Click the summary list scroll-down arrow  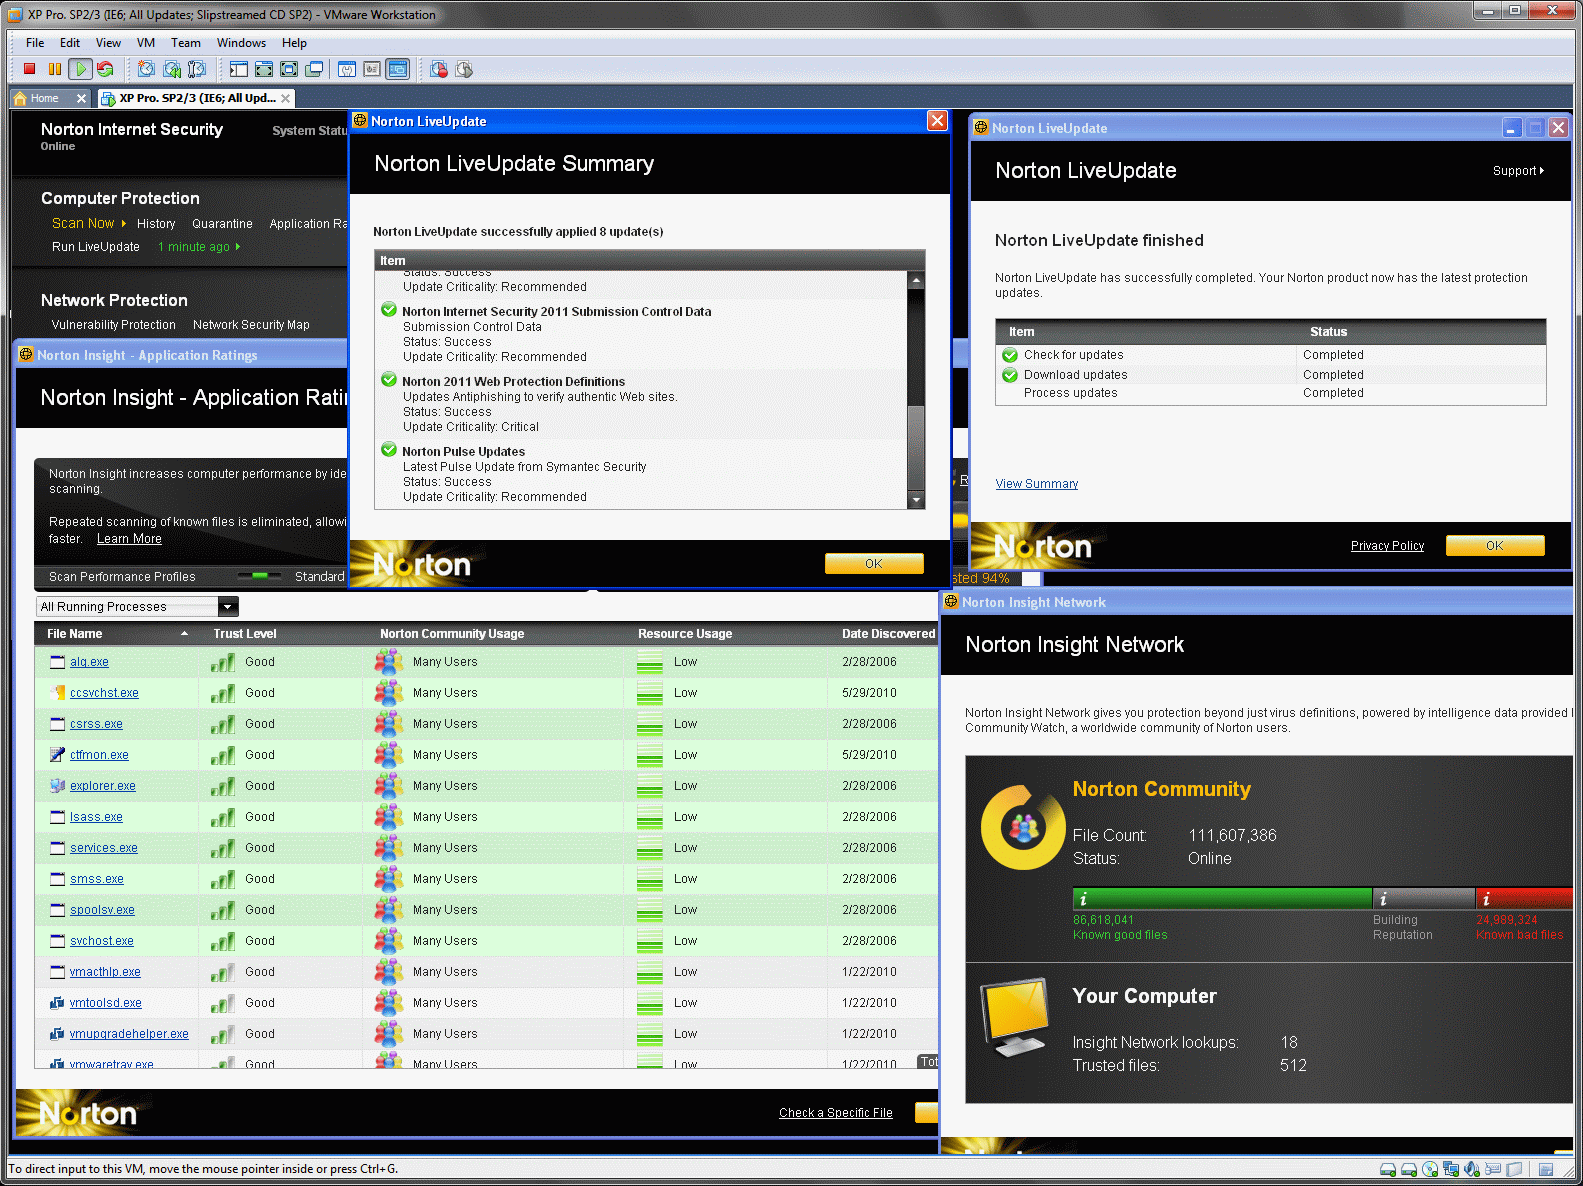[x=916, y=500]
